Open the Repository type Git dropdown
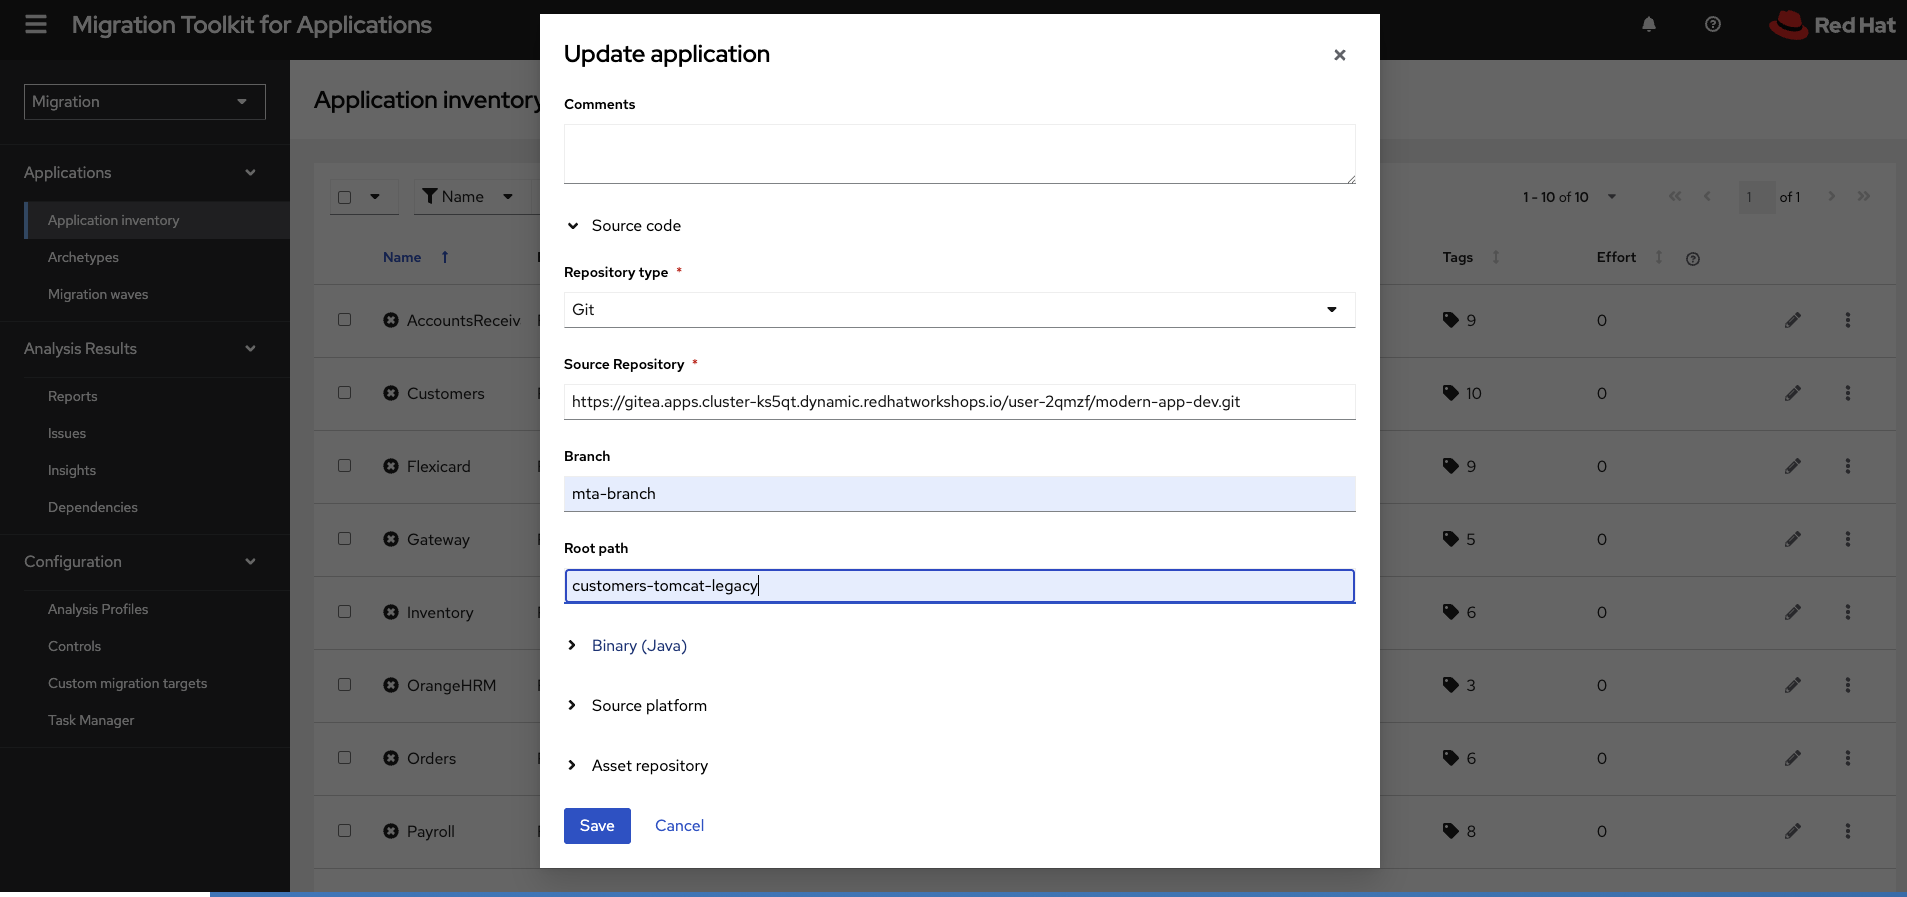Screen dimensions: 1907x897 pyautogui.click(x=959, y=310)
